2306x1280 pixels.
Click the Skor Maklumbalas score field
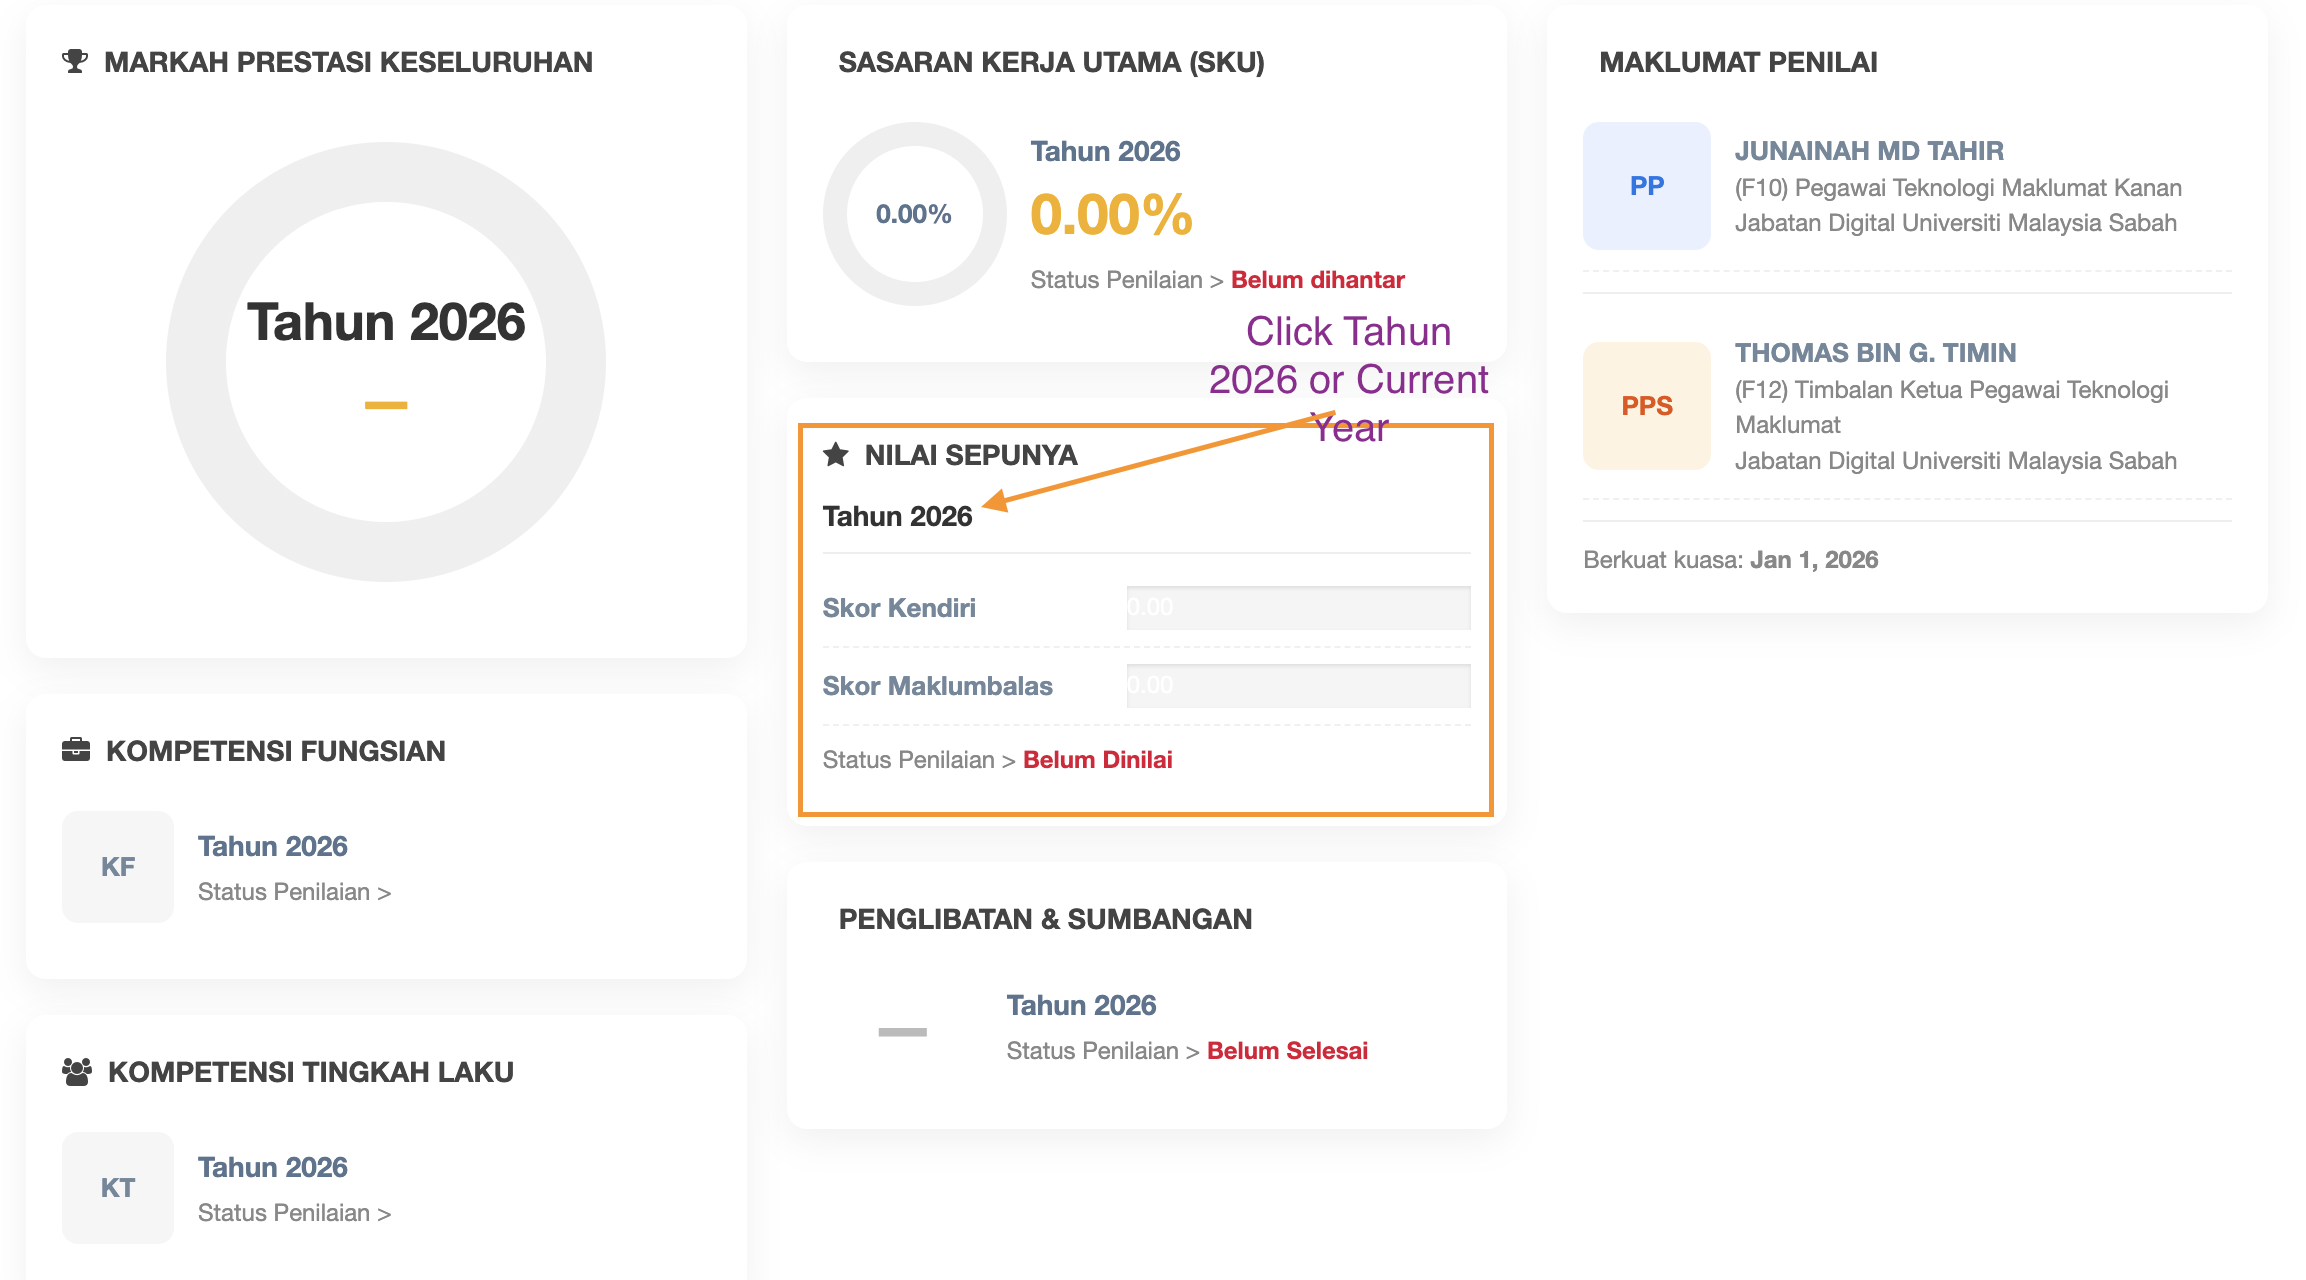tap(1298, 686)
